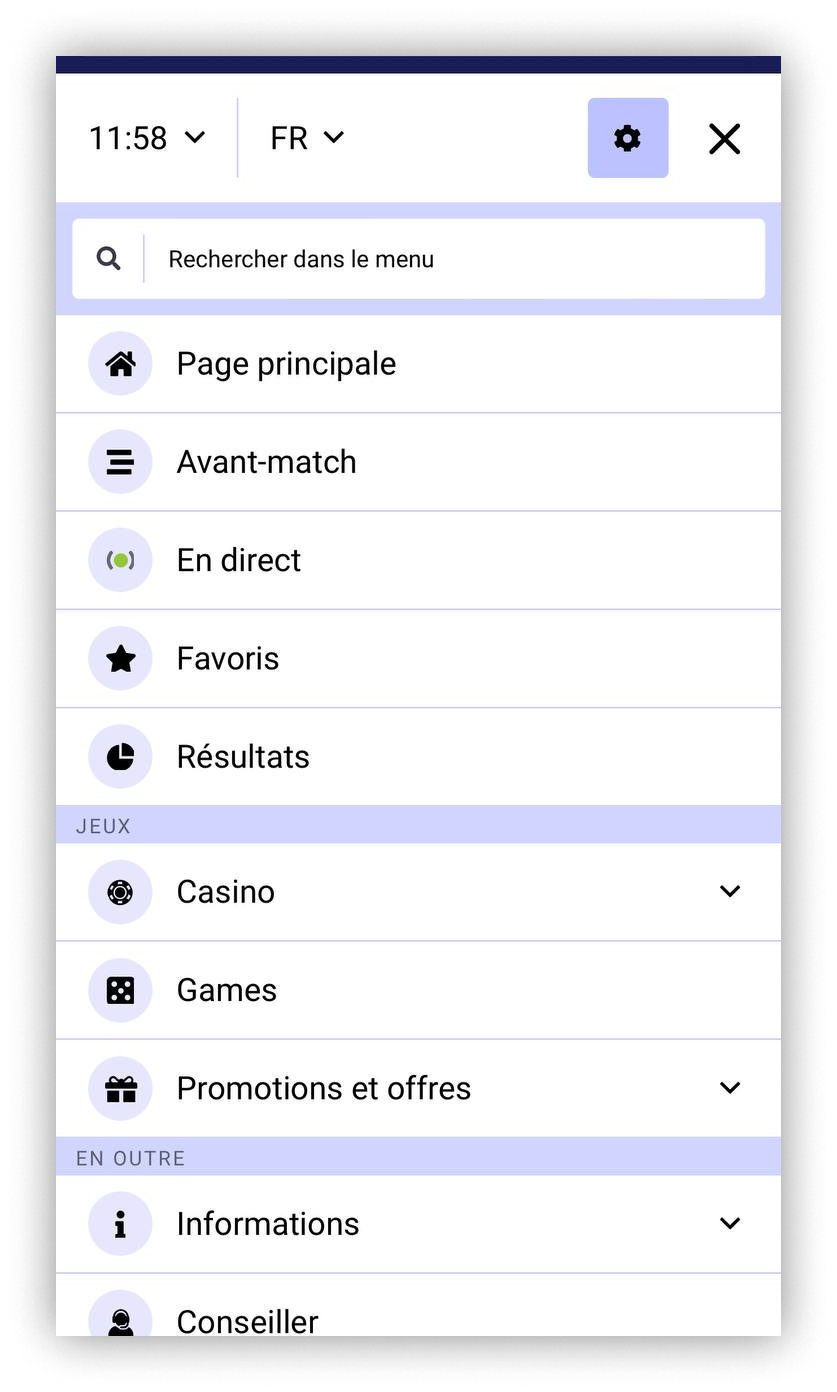The width and height of the screenshot is (837, 1392).
Task: Open the Résultats pie chart icon
Action: click(x=120, y=756)
